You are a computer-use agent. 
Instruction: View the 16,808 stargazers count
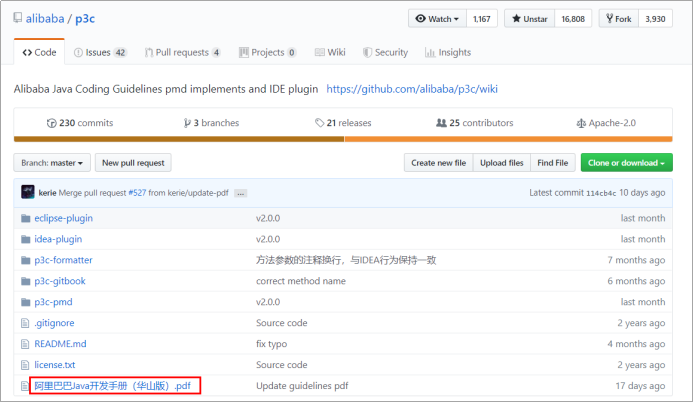[573, 19]
